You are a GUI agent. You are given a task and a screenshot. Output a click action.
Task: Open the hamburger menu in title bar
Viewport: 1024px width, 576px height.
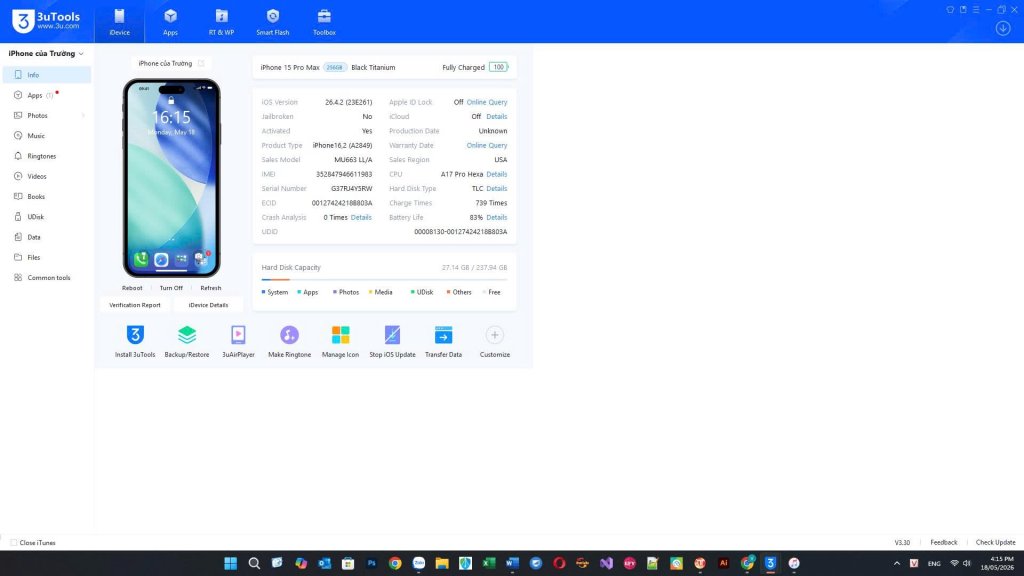point(976,10)
